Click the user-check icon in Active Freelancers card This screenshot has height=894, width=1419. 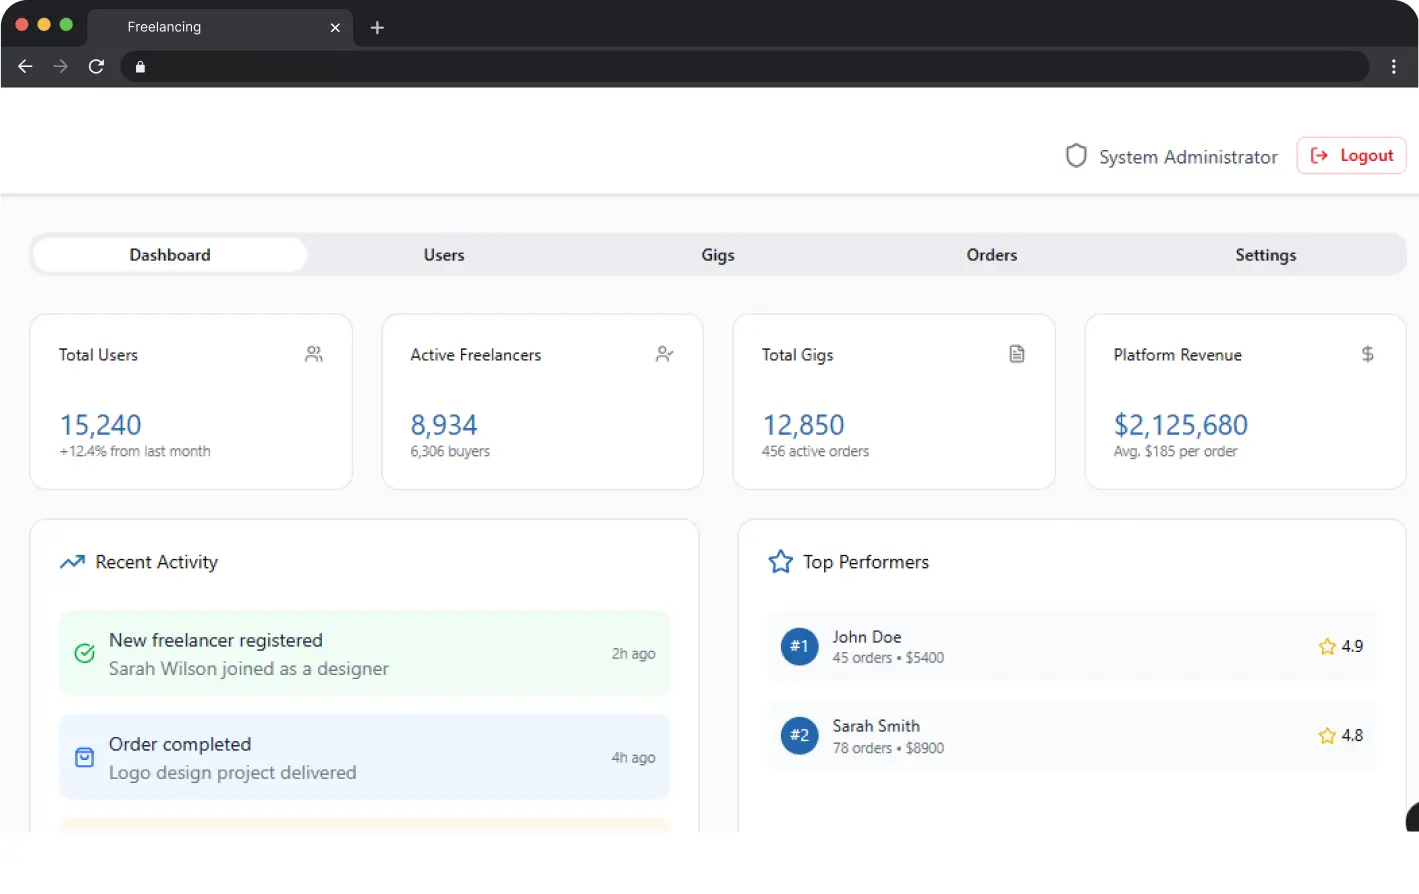click(665, 354)
